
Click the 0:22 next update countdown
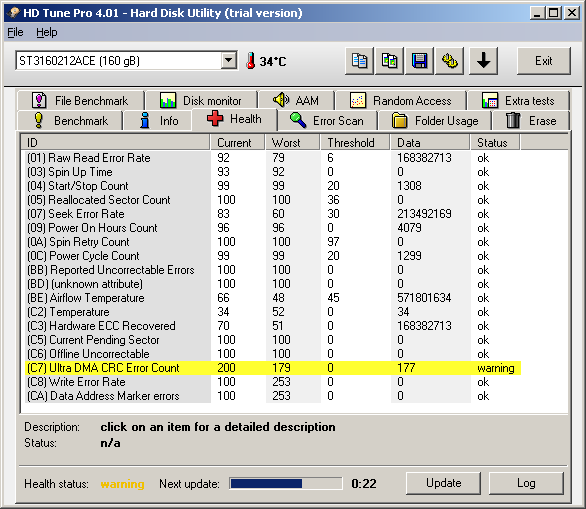[x=364, y=484]
